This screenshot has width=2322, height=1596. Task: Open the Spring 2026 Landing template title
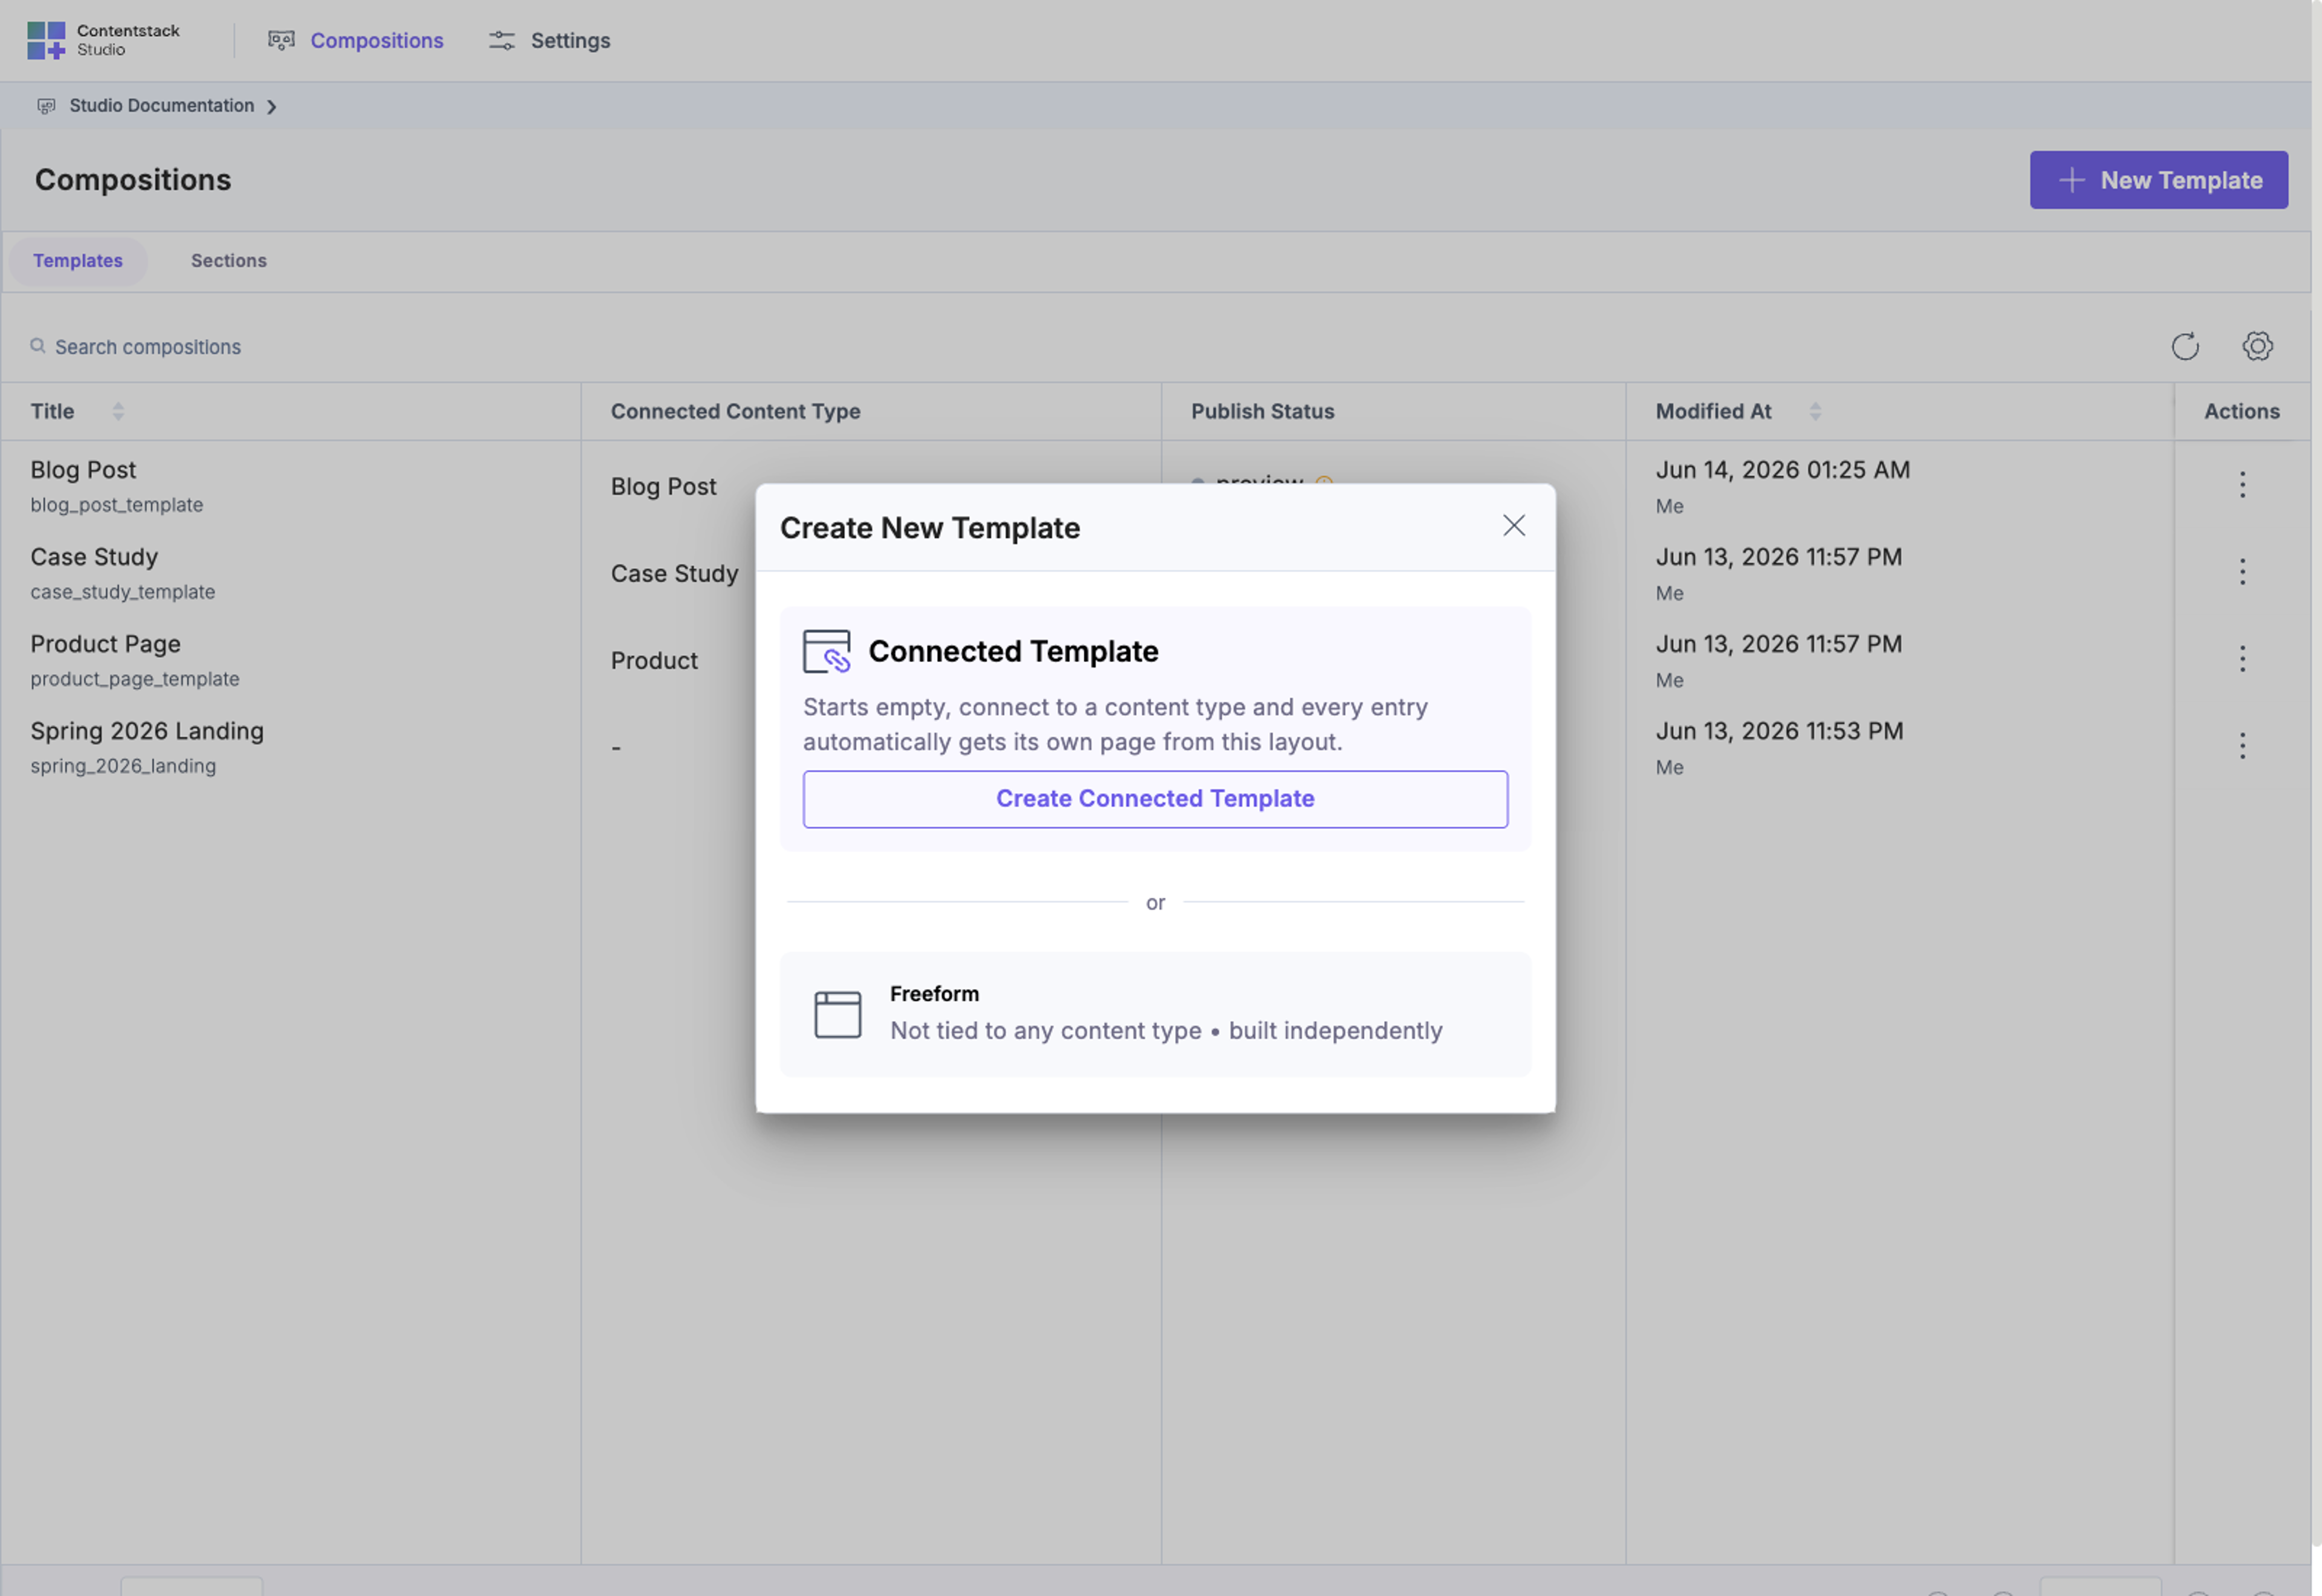click(147, 731)
